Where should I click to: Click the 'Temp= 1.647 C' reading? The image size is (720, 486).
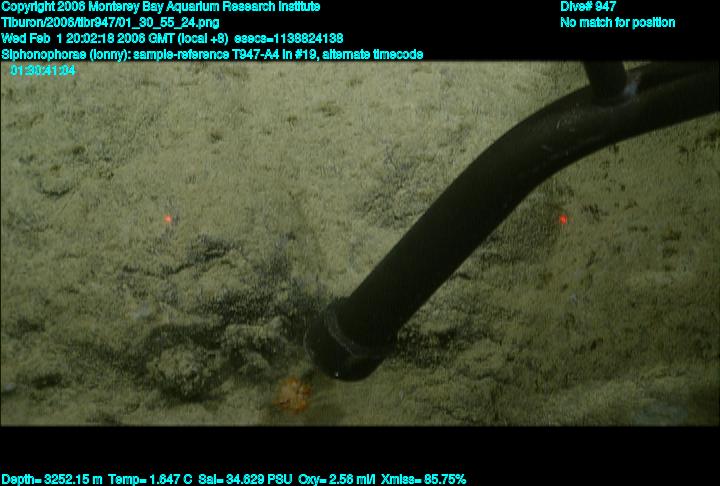(x=150, y=480)
